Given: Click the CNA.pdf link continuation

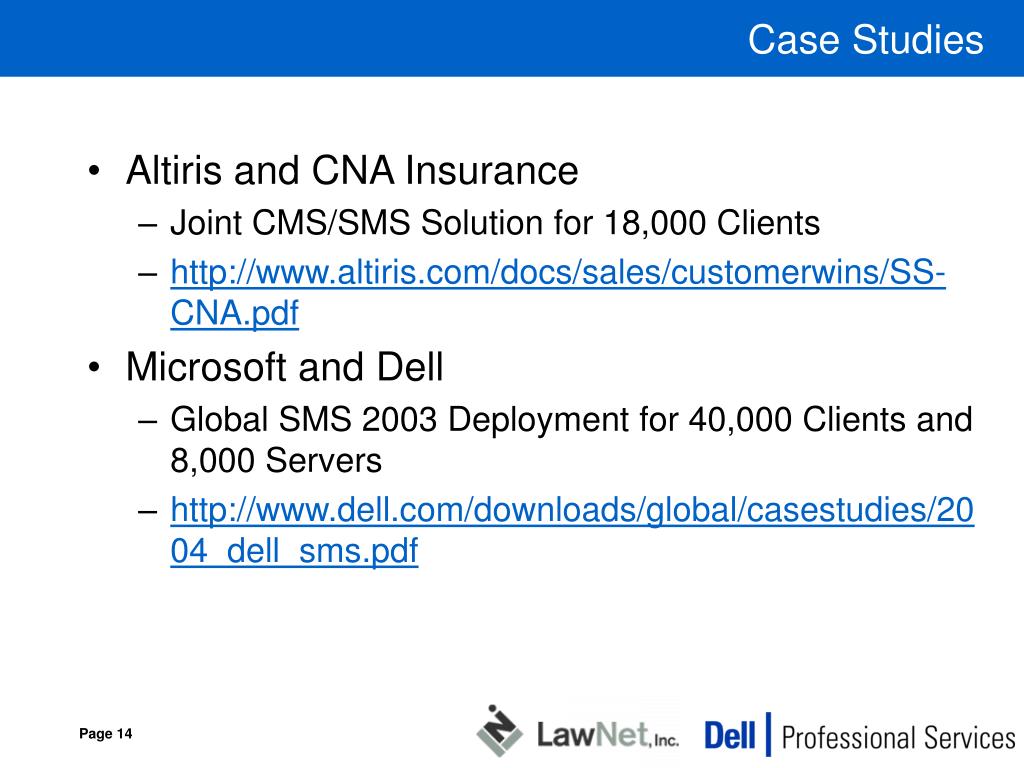Looking at the screenshot, I should click(x=234, y=313).
